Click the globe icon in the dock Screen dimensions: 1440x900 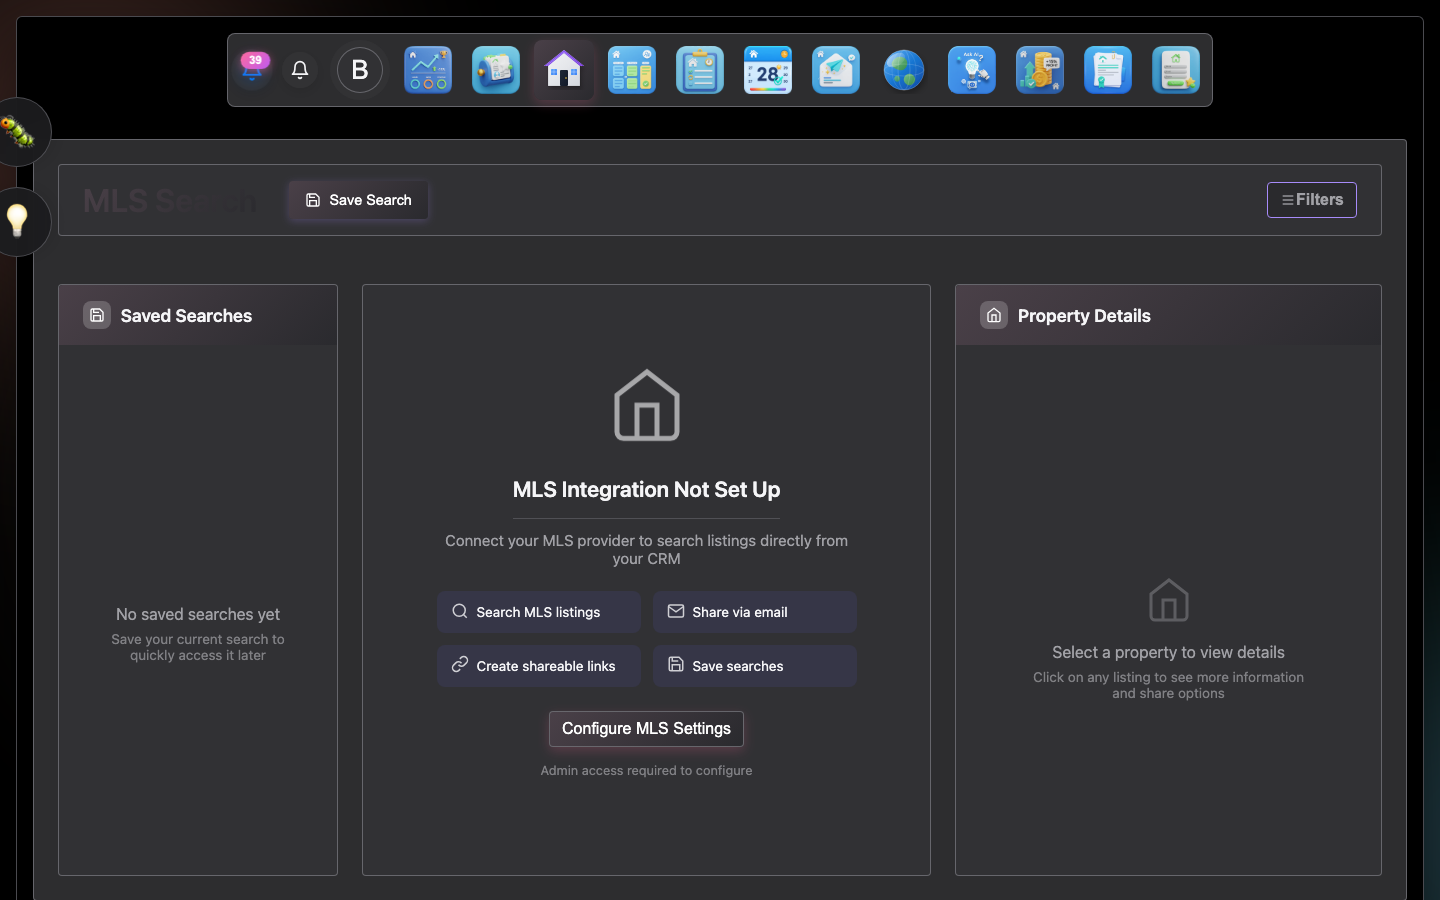pyautogui.click(x=904, y=70)
